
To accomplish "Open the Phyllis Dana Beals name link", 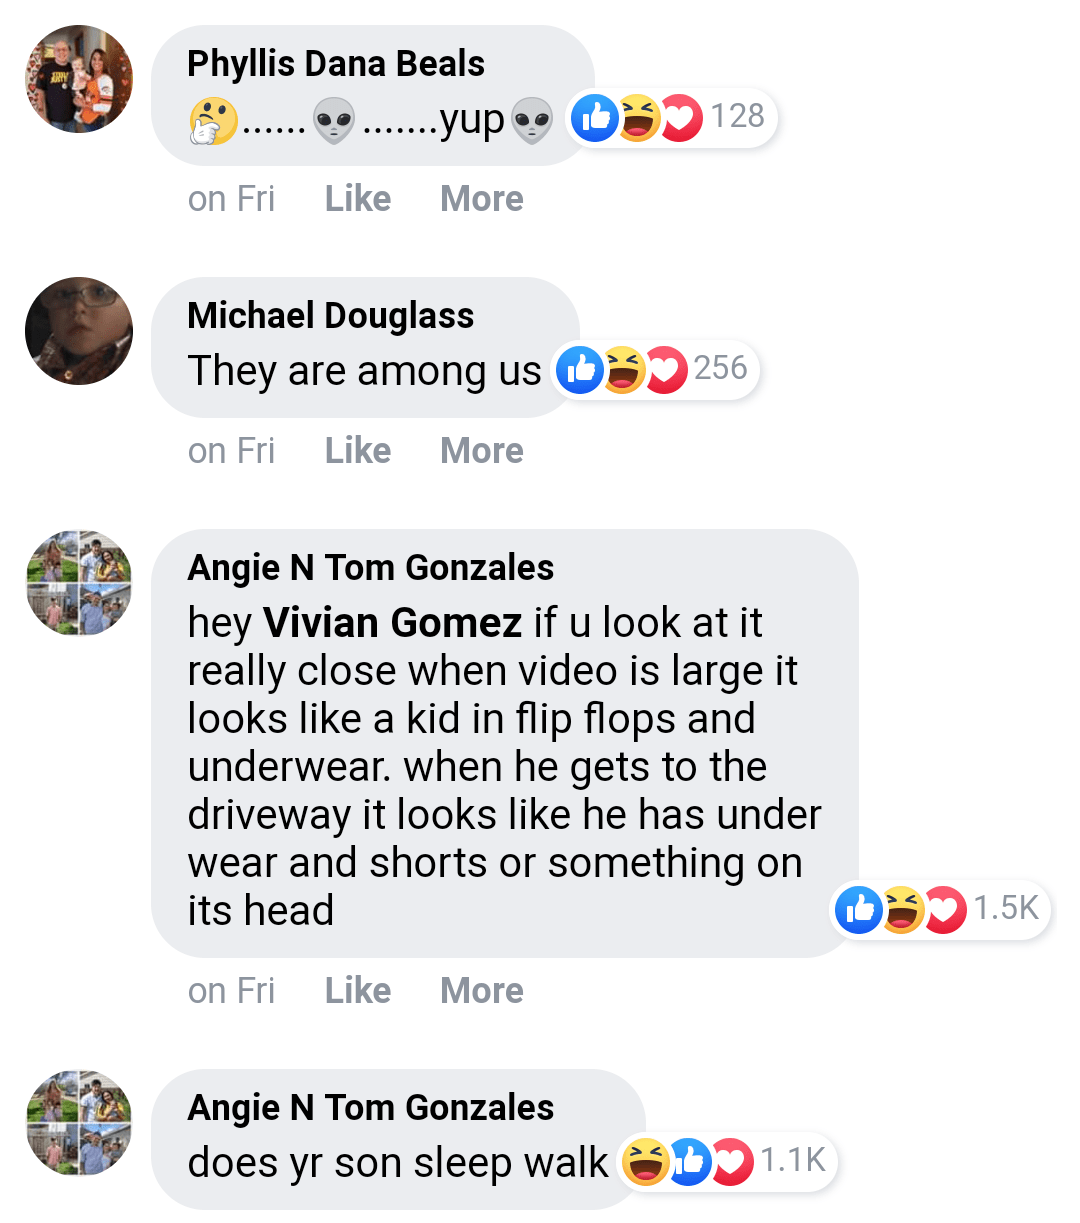I will pyautogui.click(x=336, y=64).
